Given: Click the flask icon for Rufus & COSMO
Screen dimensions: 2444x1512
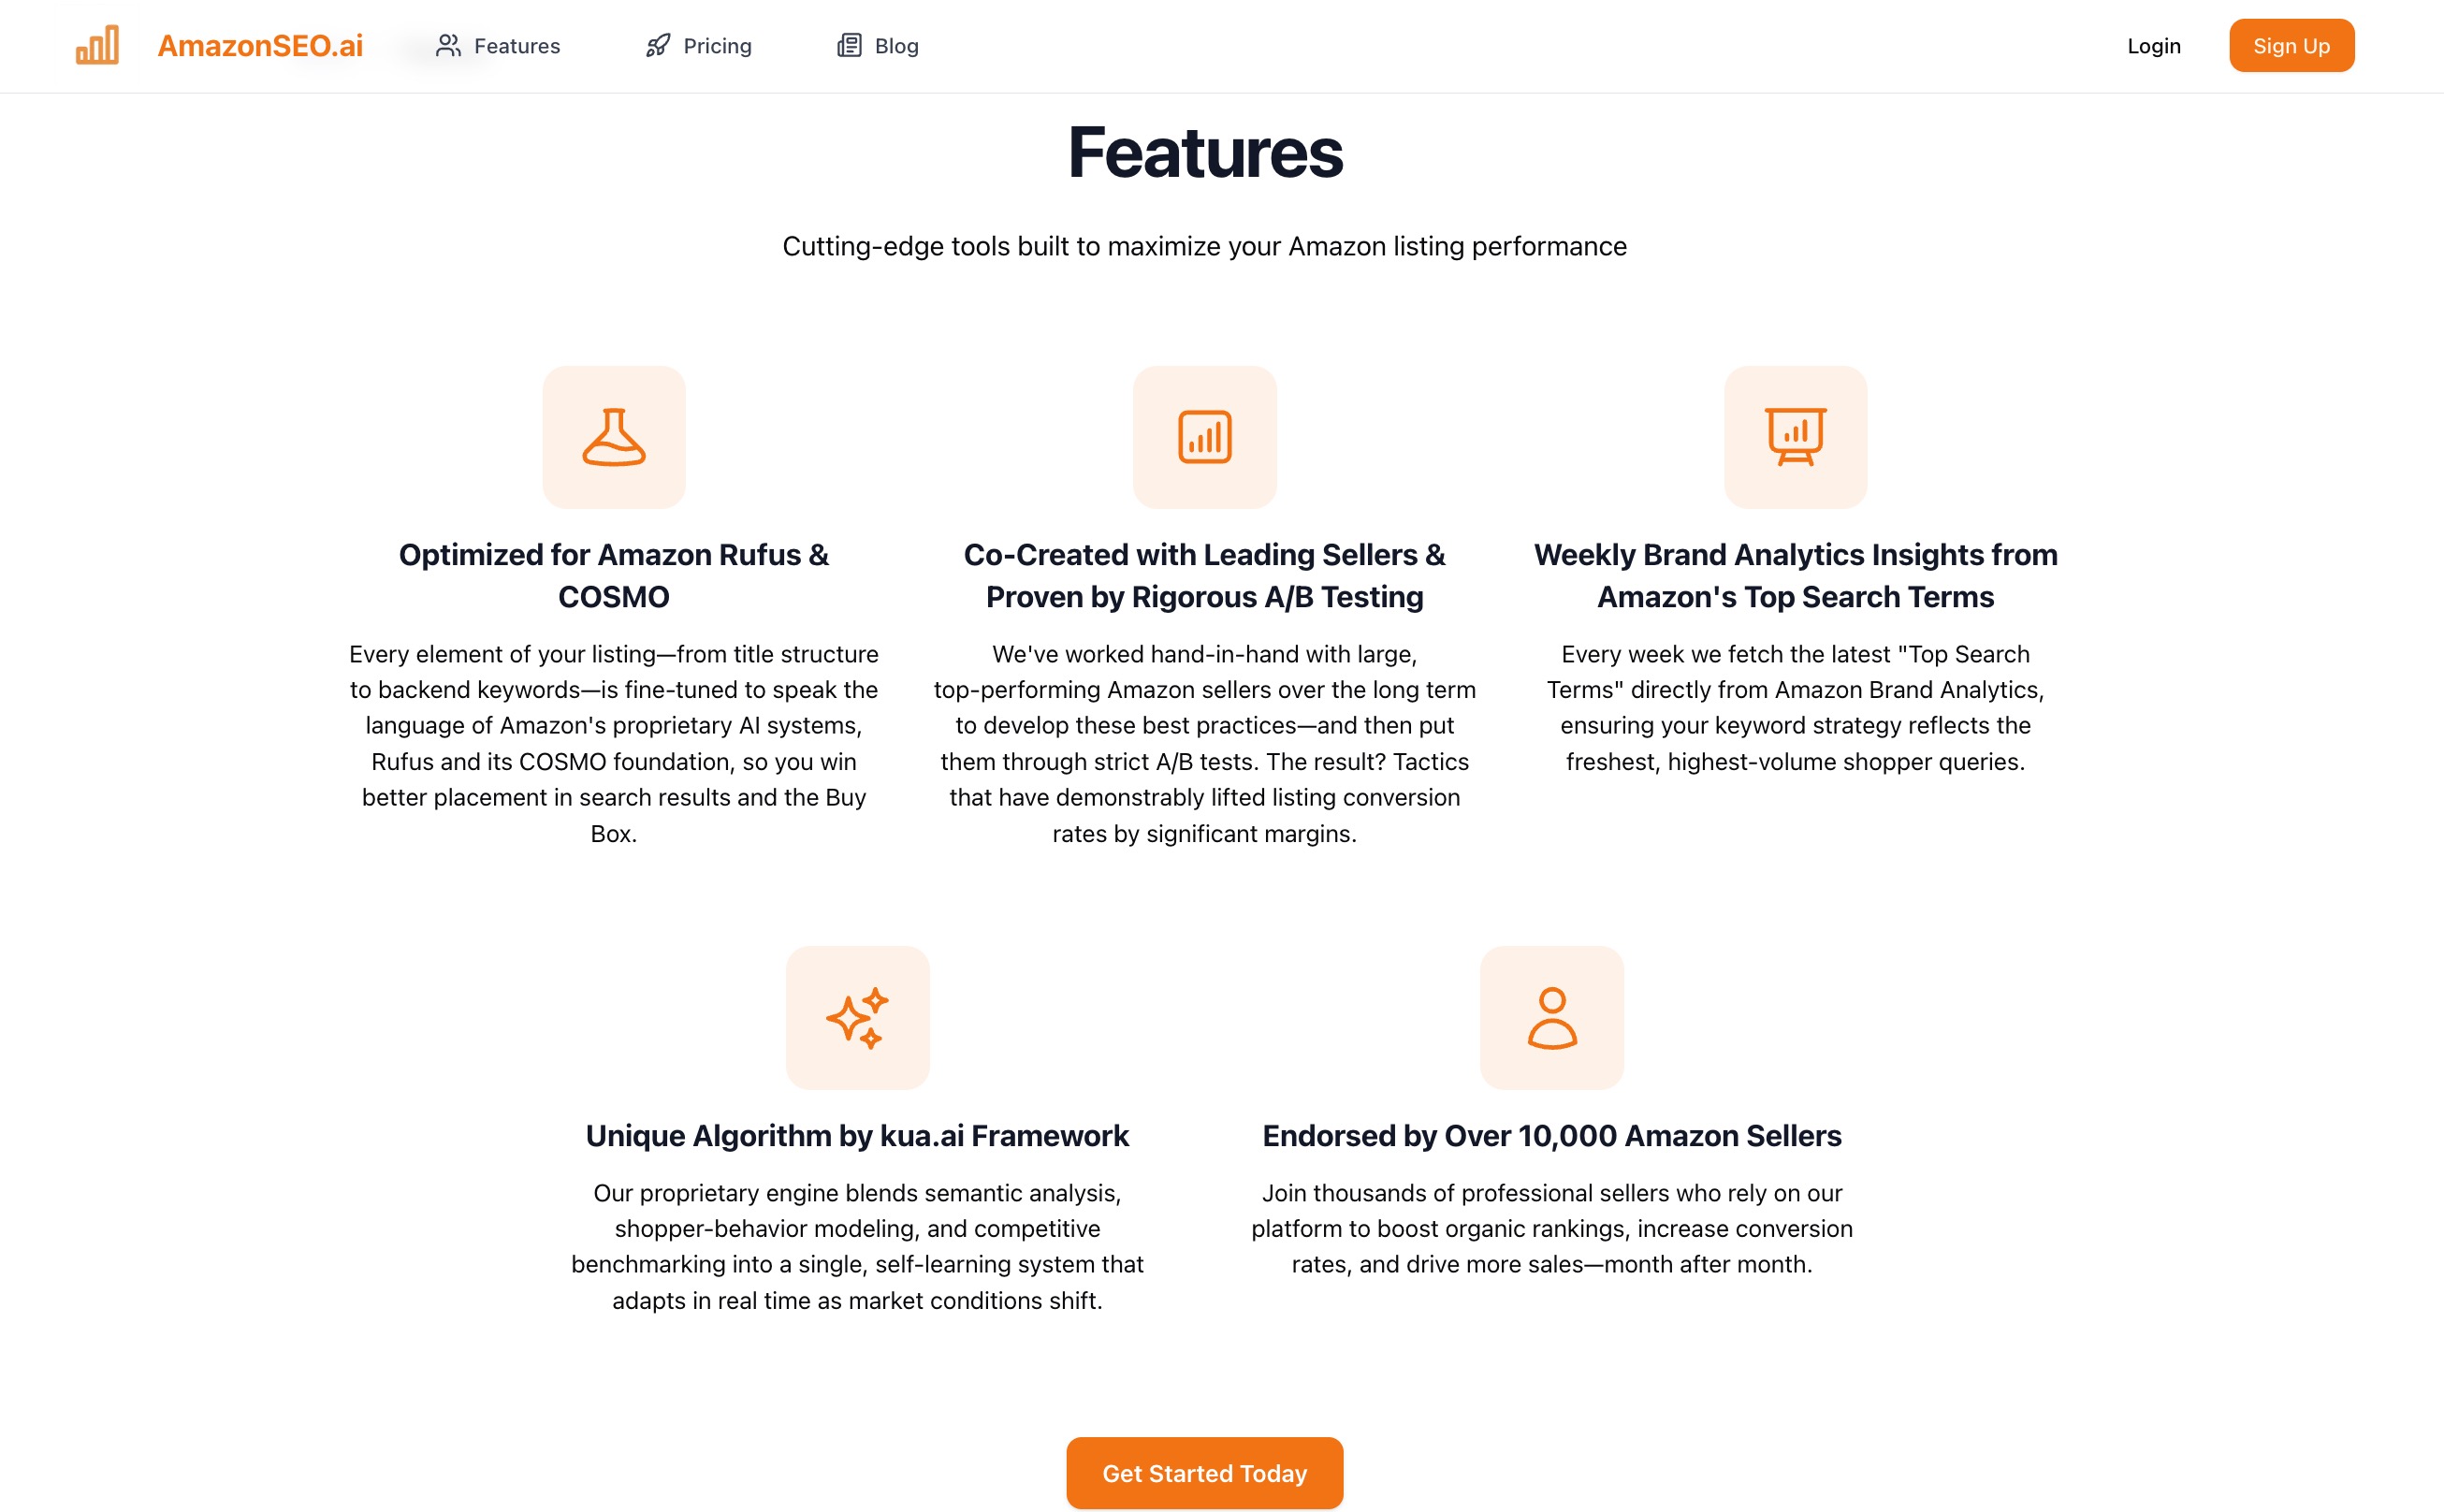Looking at the screenshot, I should 613,437.
